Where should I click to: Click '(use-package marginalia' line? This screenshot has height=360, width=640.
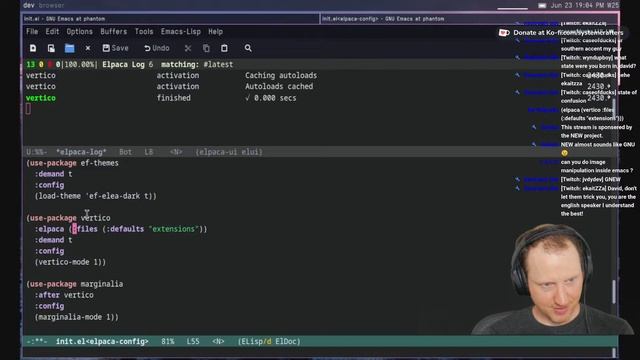click(x=74, y=284)
